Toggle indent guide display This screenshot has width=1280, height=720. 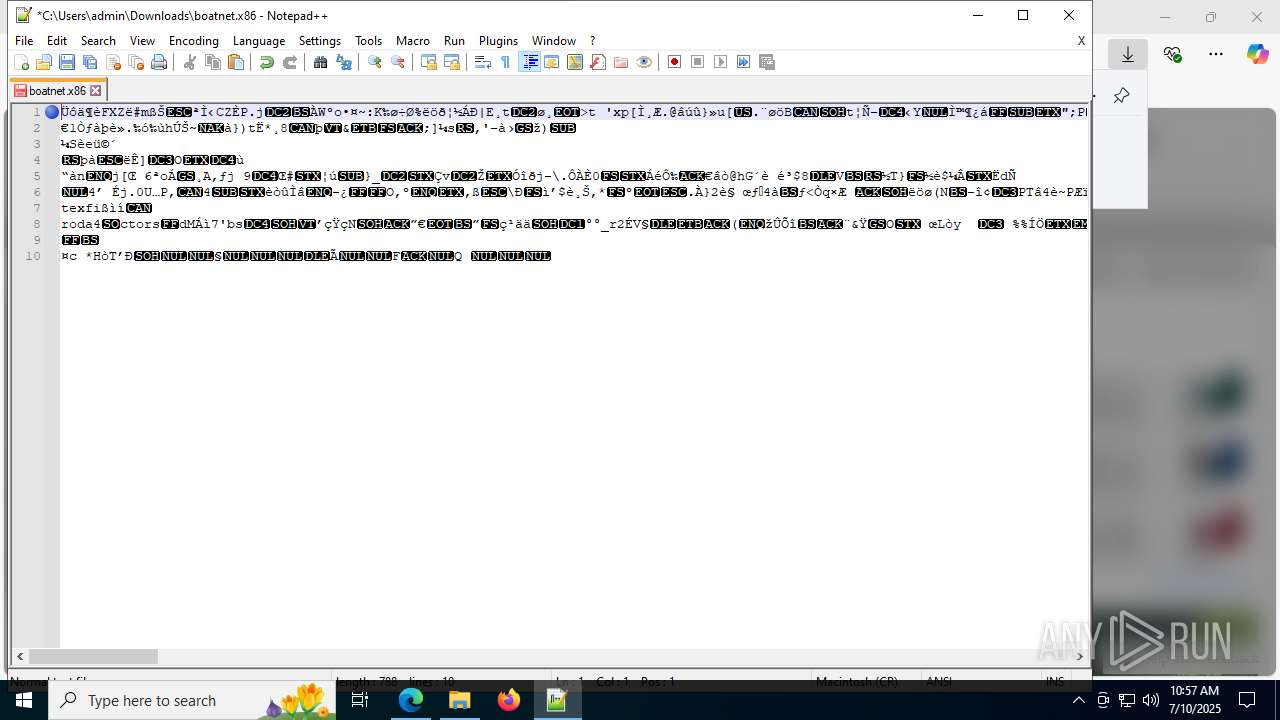tap(529, 62)
